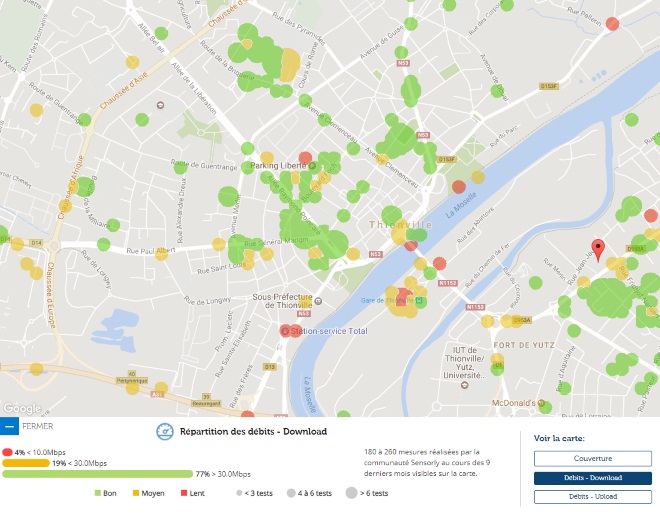Click the Rue de Longwy label near Sous-Préfecture

pos(207,300)
